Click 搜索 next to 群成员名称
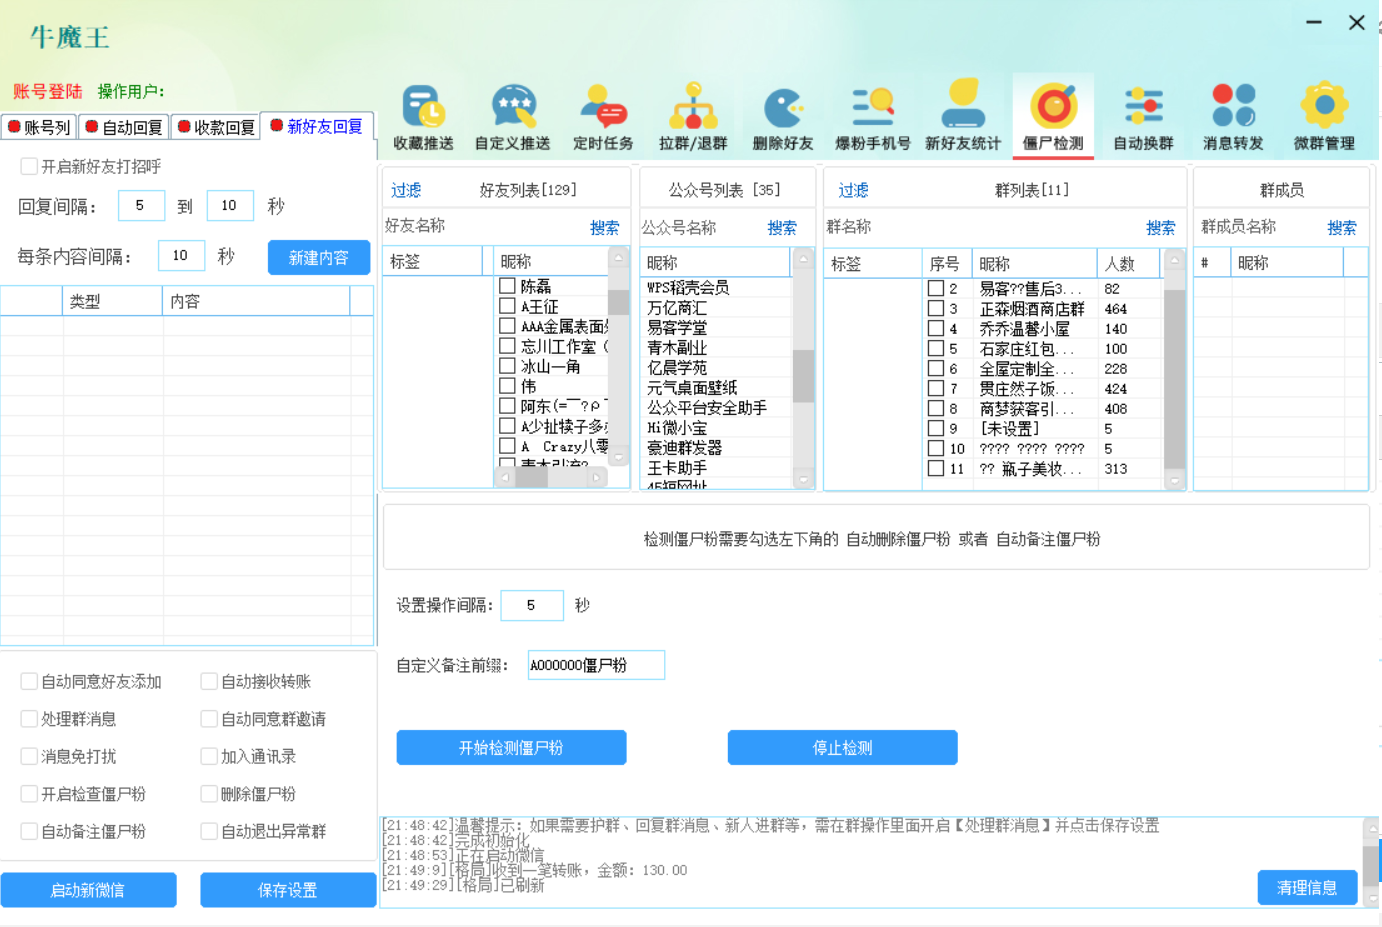The image size is (1382, 927). tap(1342, 228)
